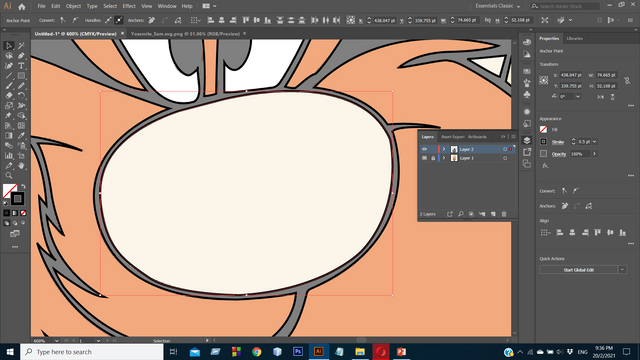Click the Stroke label link in Appearance

[x=558, y=142]
